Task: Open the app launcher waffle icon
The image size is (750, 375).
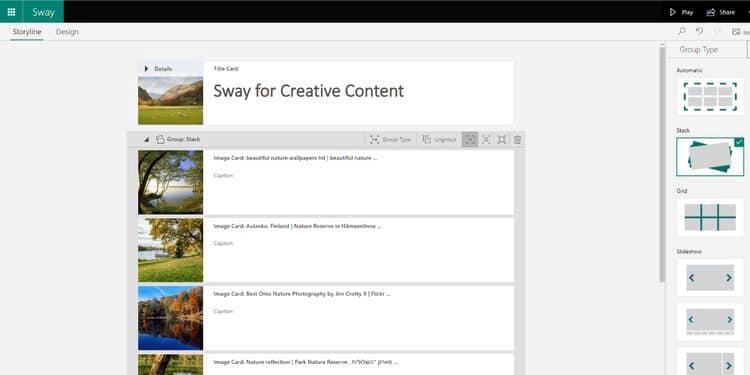Action: pyautogui.click(x=11, y=11)
